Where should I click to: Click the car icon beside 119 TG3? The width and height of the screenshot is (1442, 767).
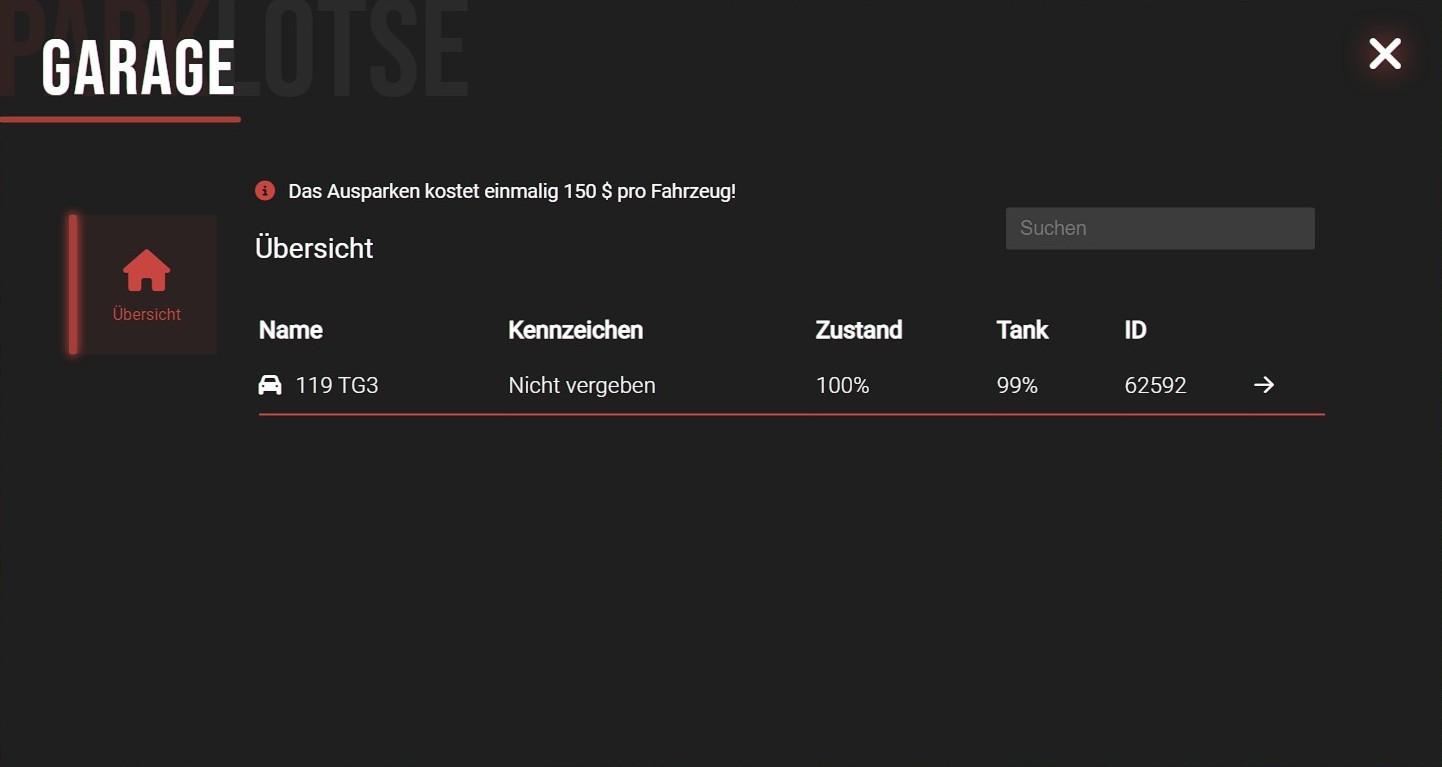(270, 385)
